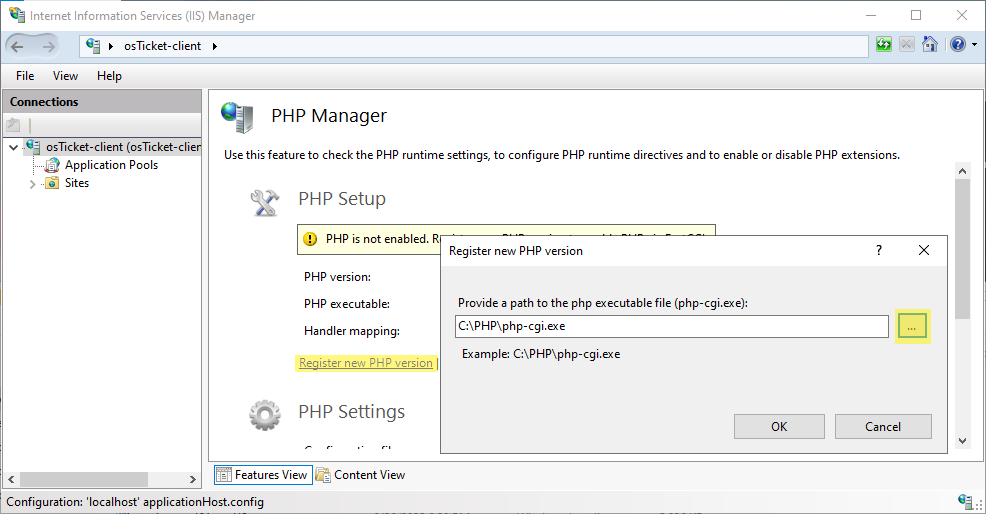This screenshot has height=514, width=986.
Task: Select osTicket-client server in Connections tree
Action: click(123, 147)
